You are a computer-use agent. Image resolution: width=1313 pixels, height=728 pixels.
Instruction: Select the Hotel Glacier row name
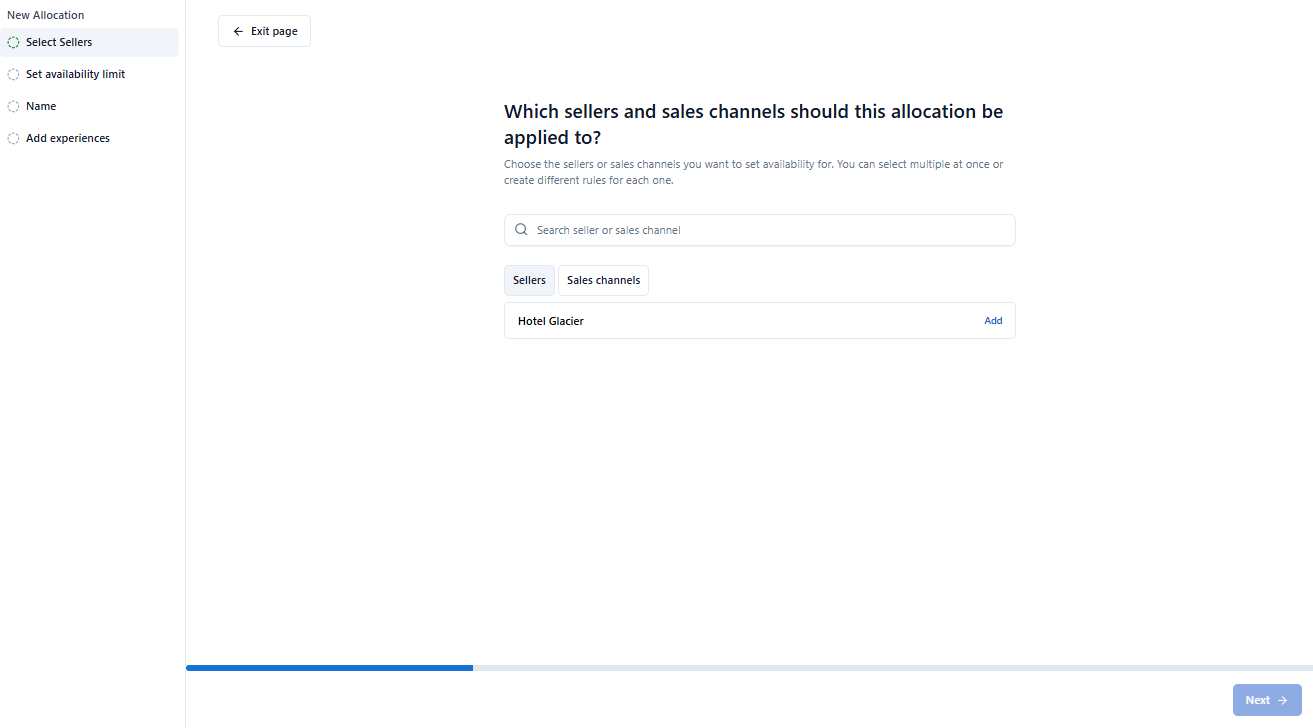click(x=551, y=321)
